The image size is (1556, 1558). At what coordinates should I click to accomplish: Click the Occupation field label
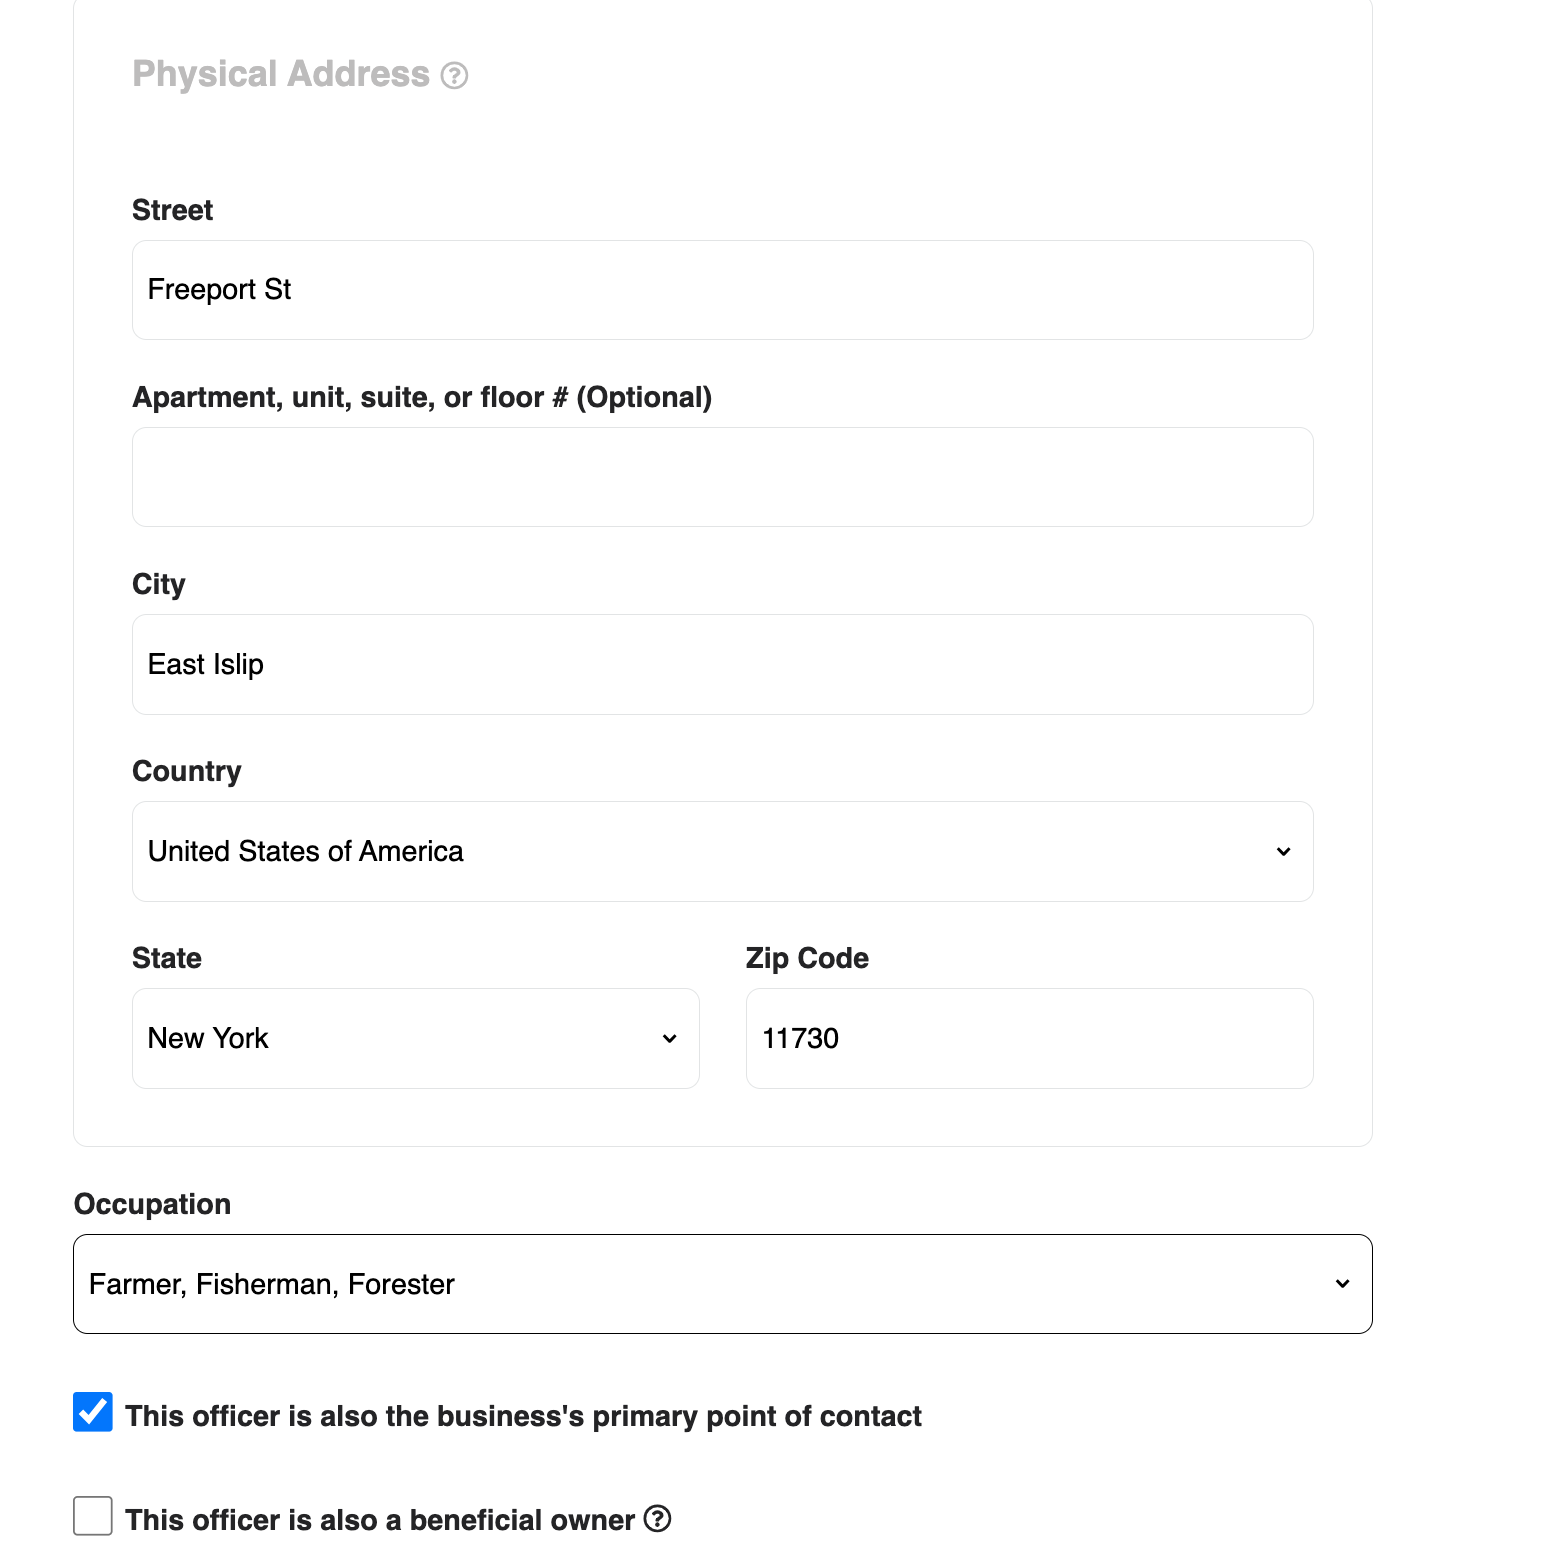(152, 1204)
